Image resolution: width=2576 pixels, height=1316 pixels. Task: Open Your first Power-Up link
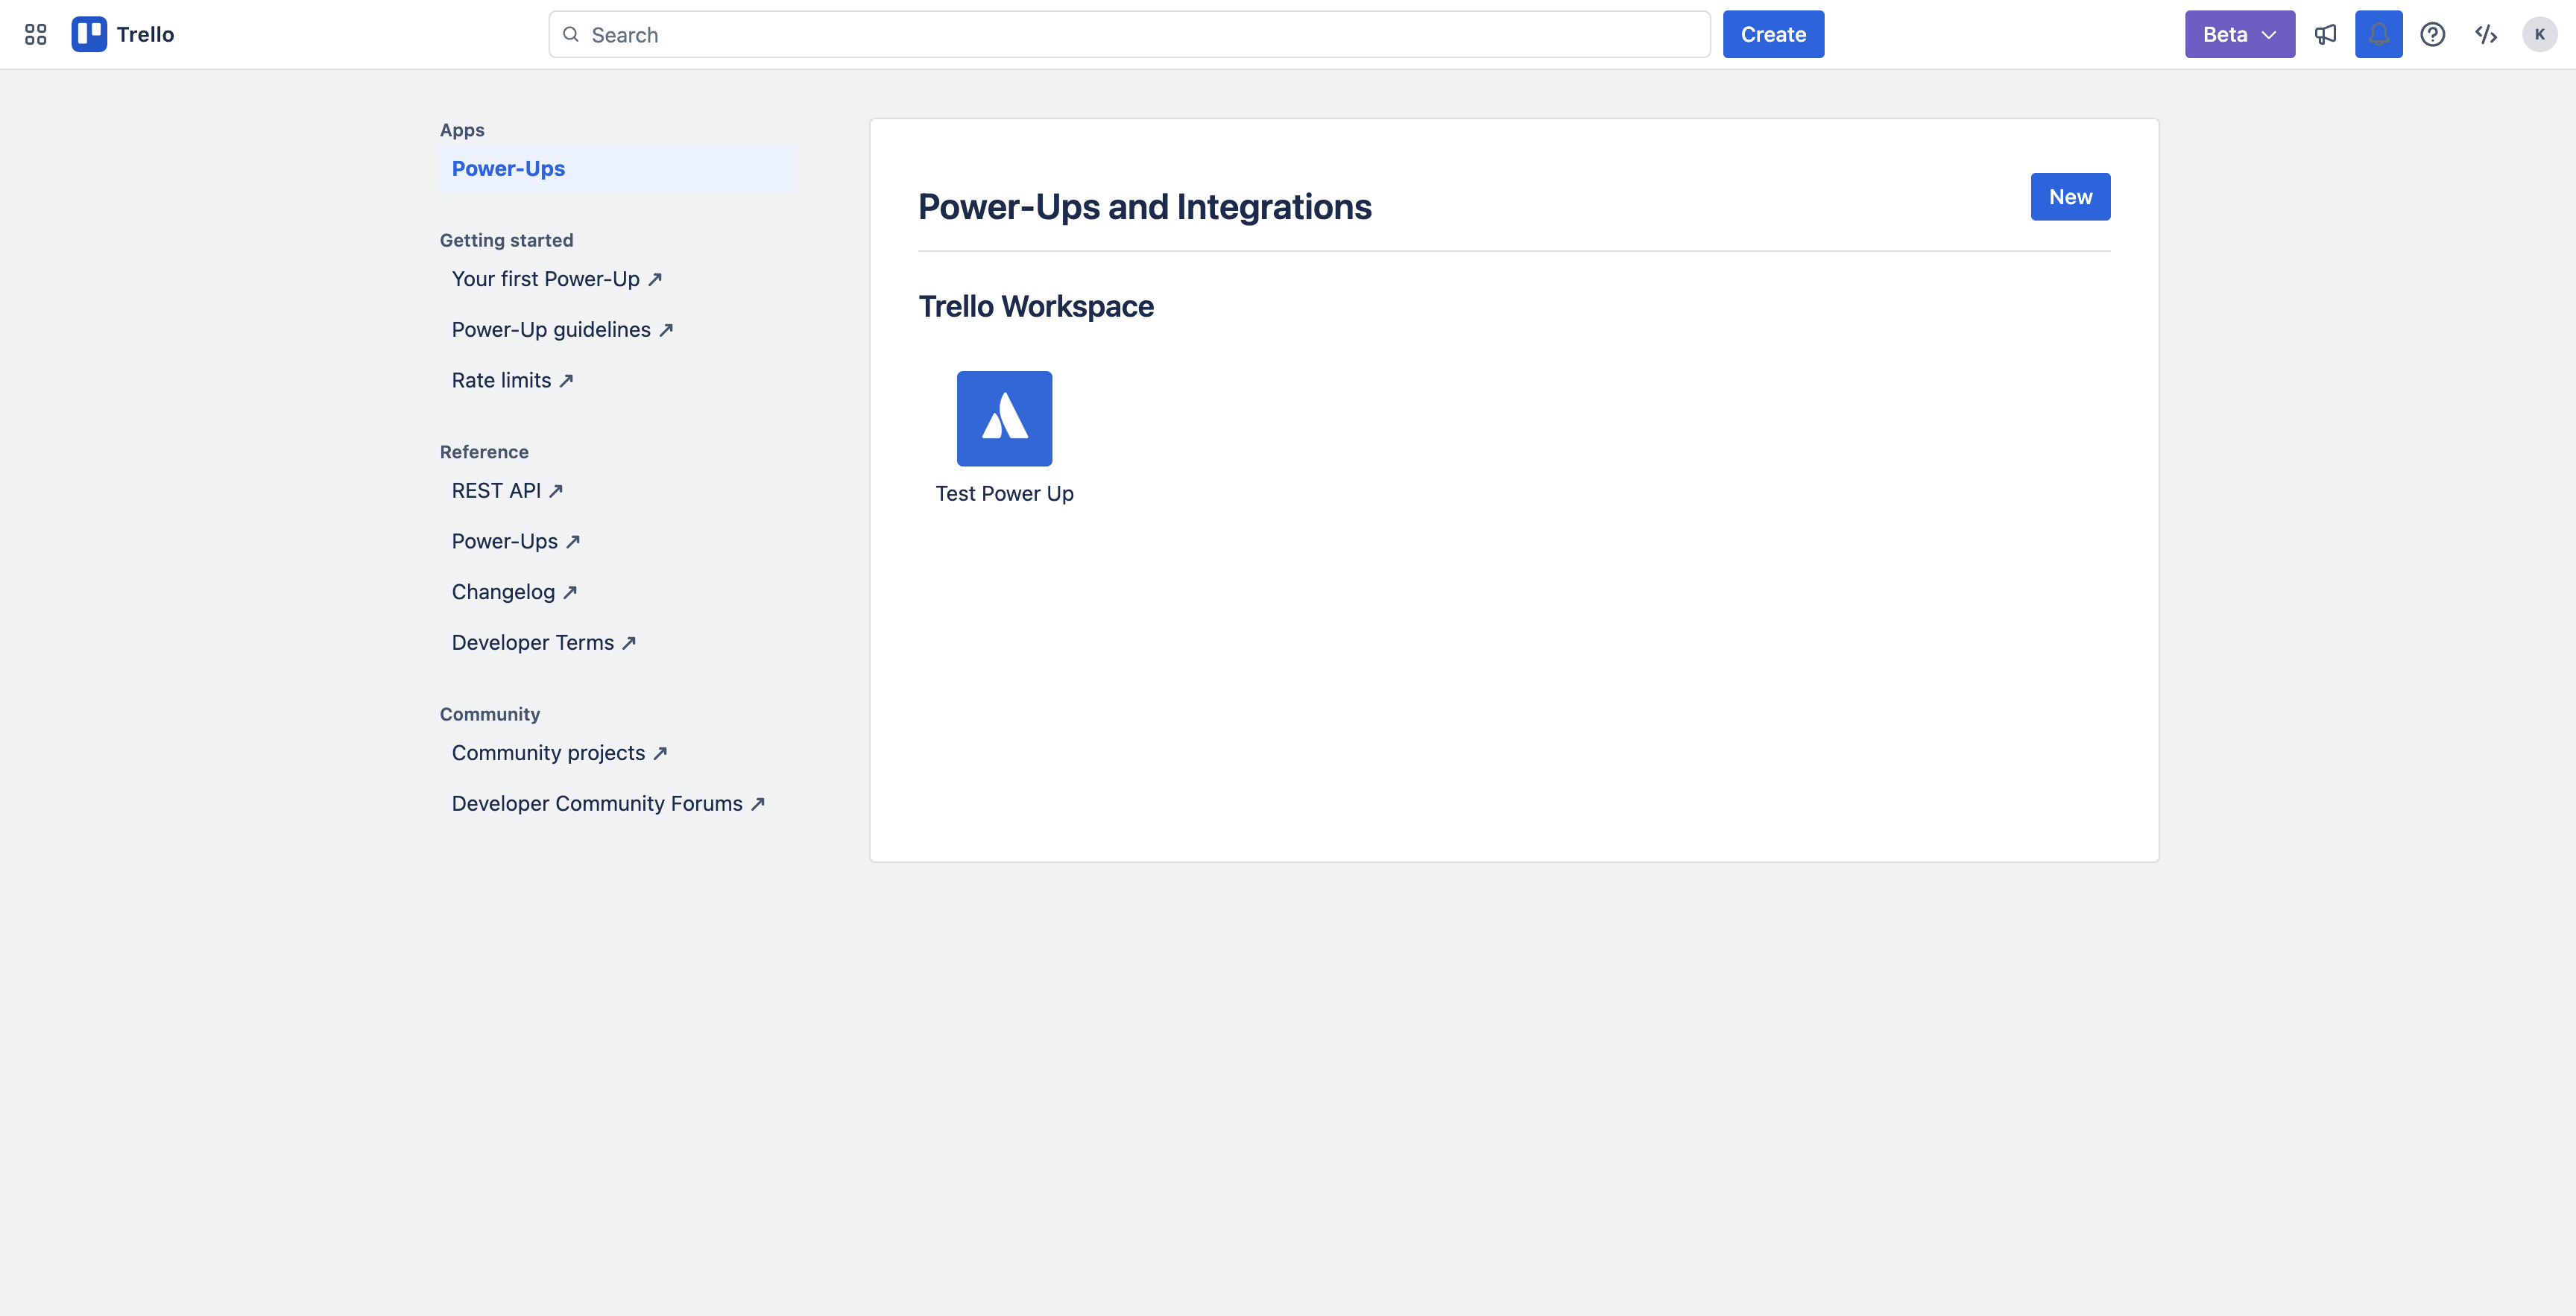pos(556,279)
